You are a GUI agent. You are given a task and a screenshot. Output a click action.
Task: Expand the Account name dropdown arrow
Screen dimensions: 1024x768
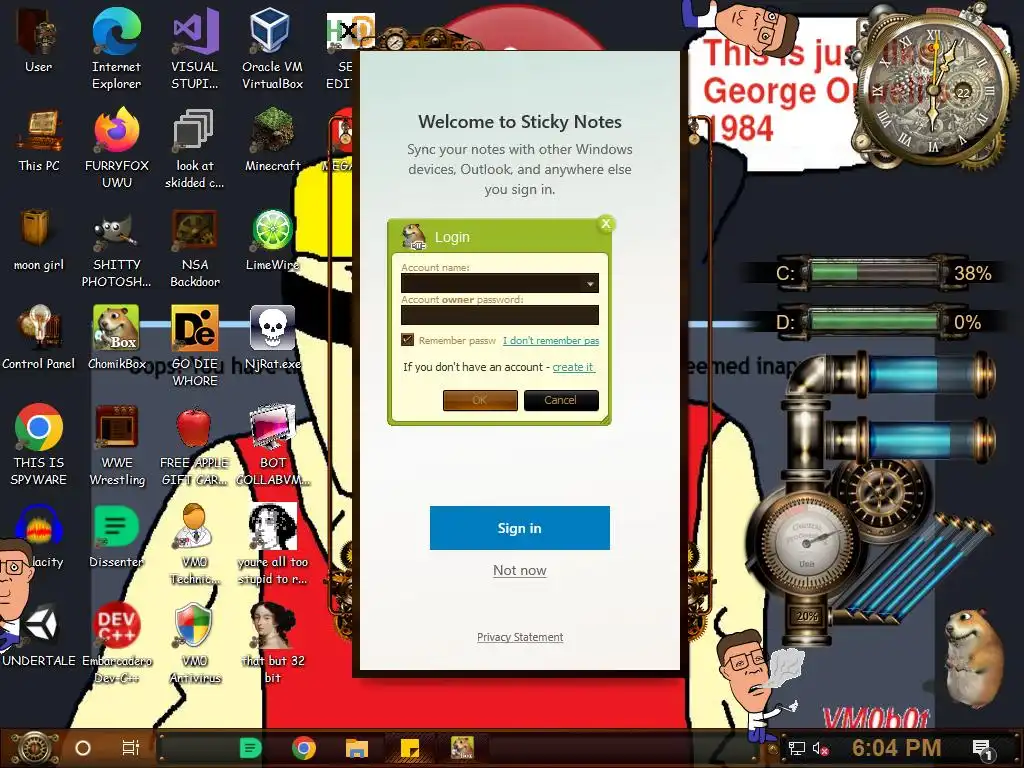click(590, 283)
